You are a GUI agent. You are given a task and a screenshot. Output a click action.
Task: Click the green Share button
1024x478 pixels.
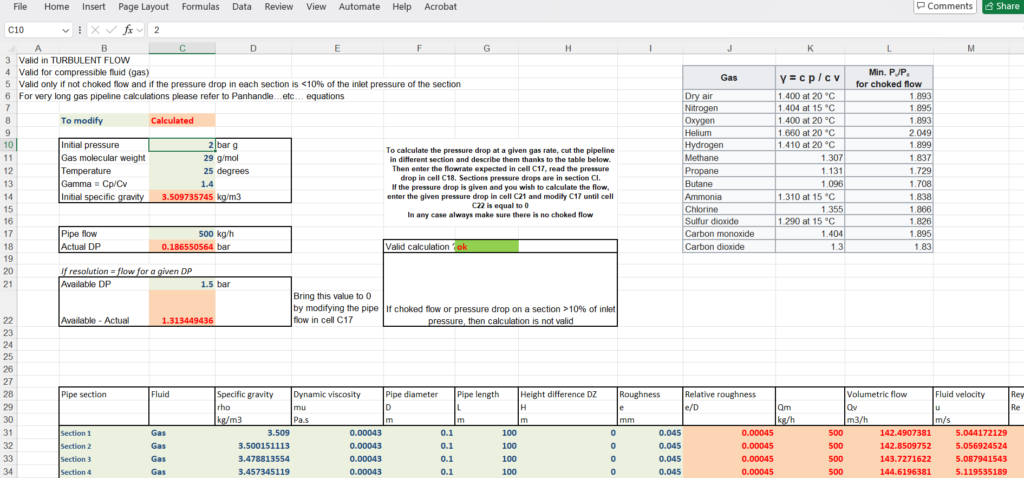click(x=1003, y=6)
